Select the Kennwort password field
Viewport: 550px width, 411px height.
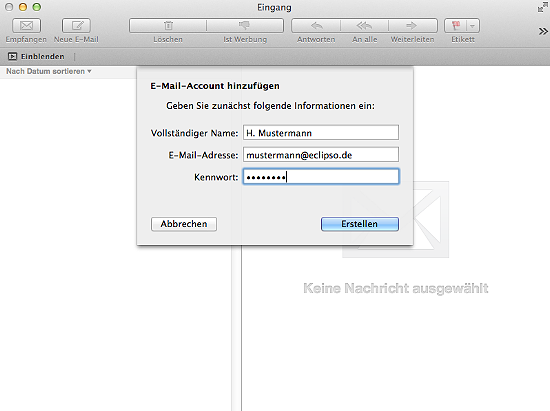tap(321, 176)
